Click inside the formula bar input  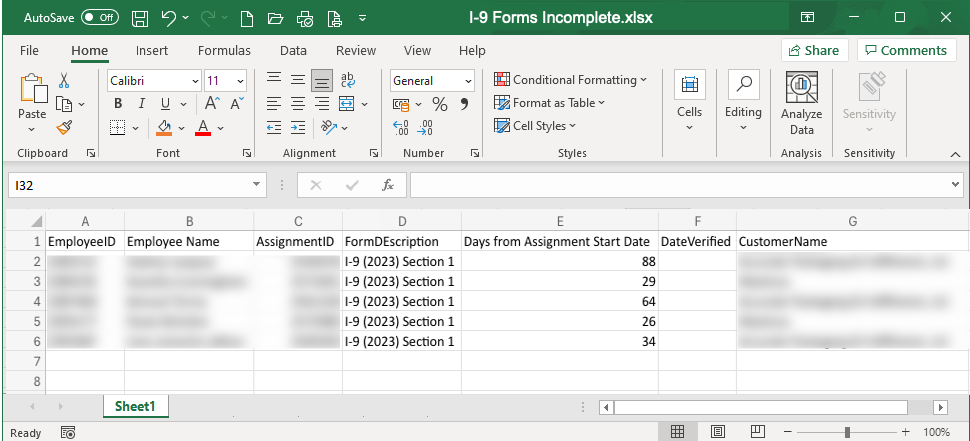click(x=680, y=185)
